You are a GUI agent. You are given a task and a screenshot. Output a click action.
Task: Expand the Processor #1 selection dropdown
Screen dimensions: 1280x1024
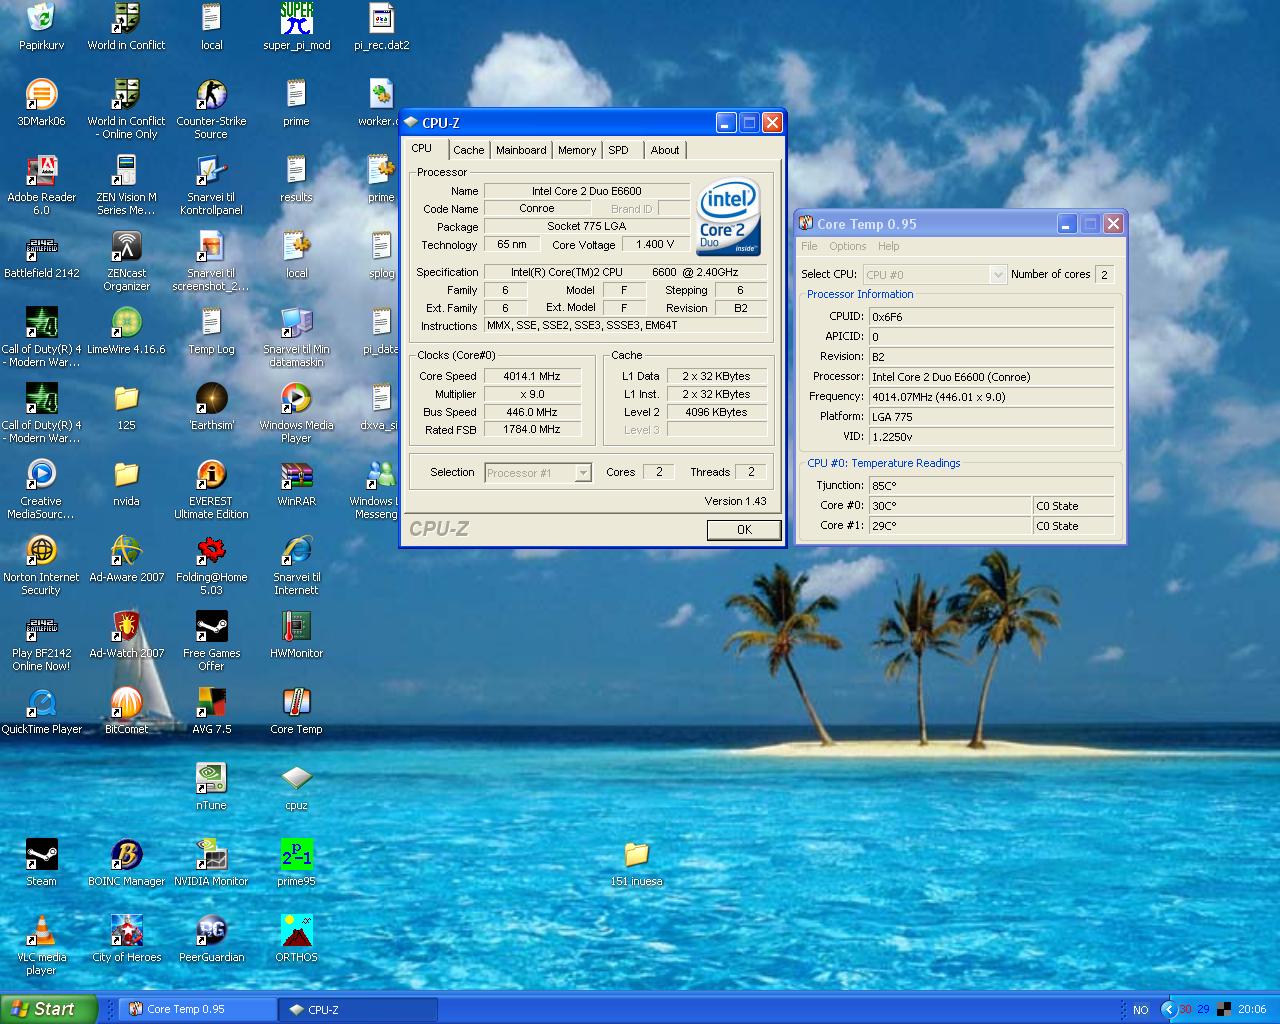[583, 473]
